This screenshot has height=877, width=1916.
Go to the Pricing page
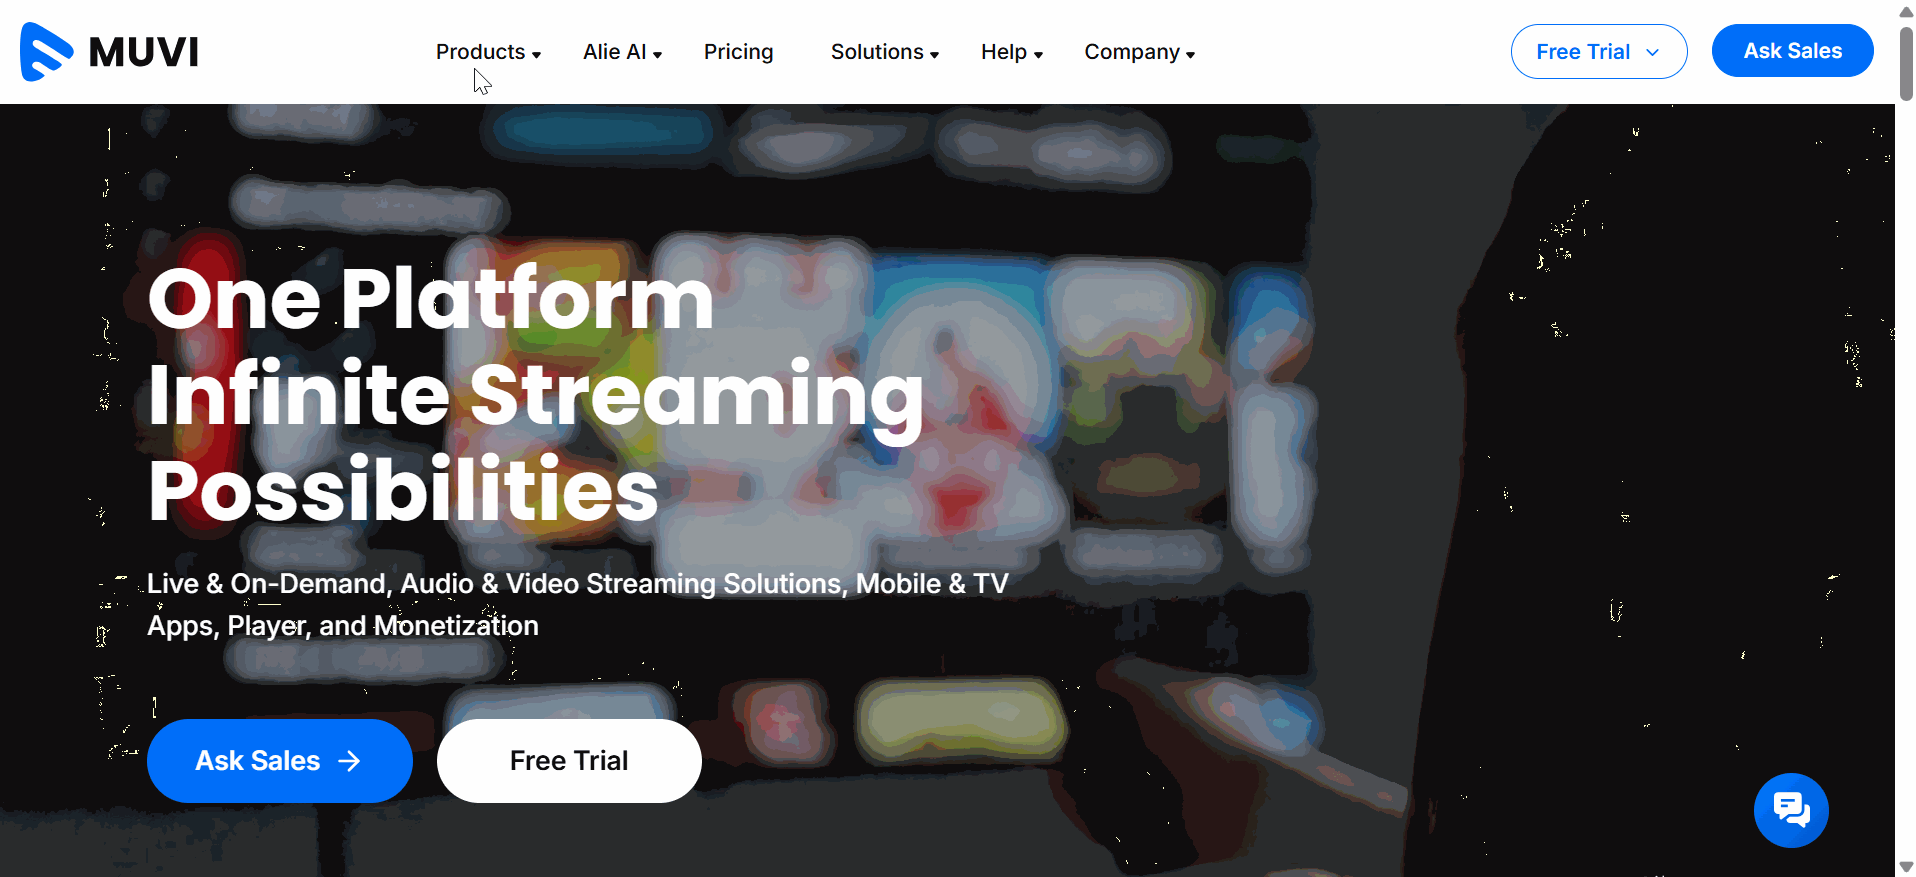coord(738,52)
